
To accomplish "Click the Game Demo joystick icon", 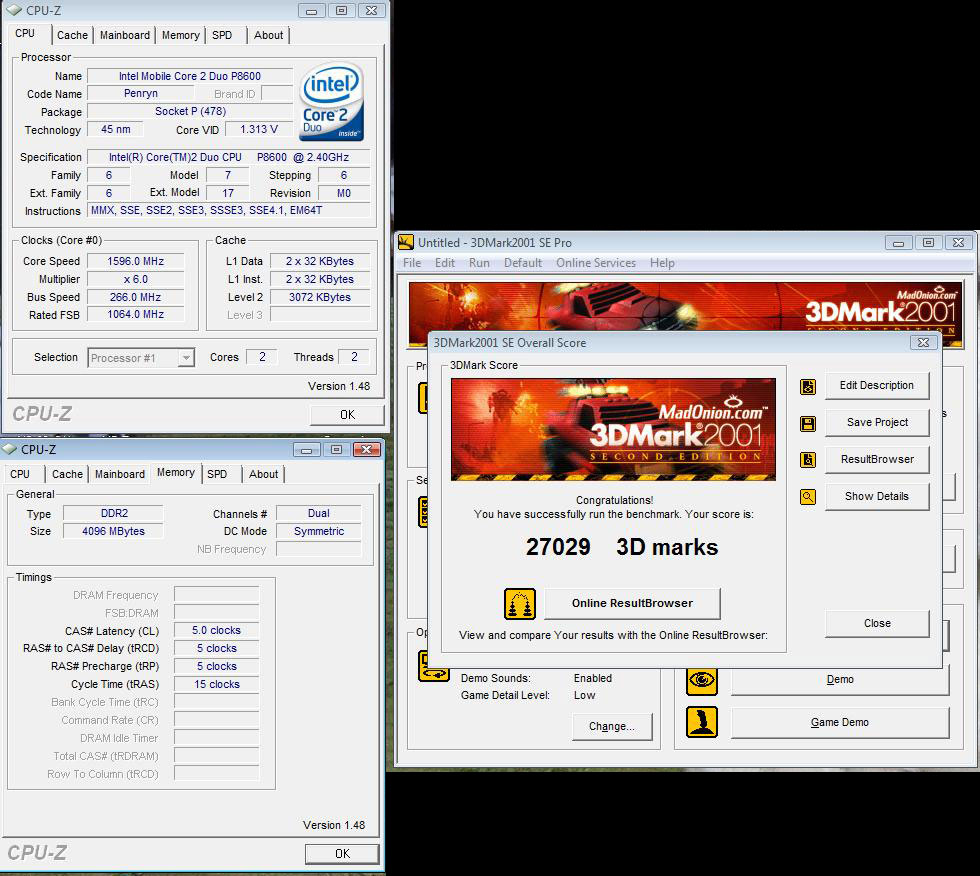I will point(702,723).
